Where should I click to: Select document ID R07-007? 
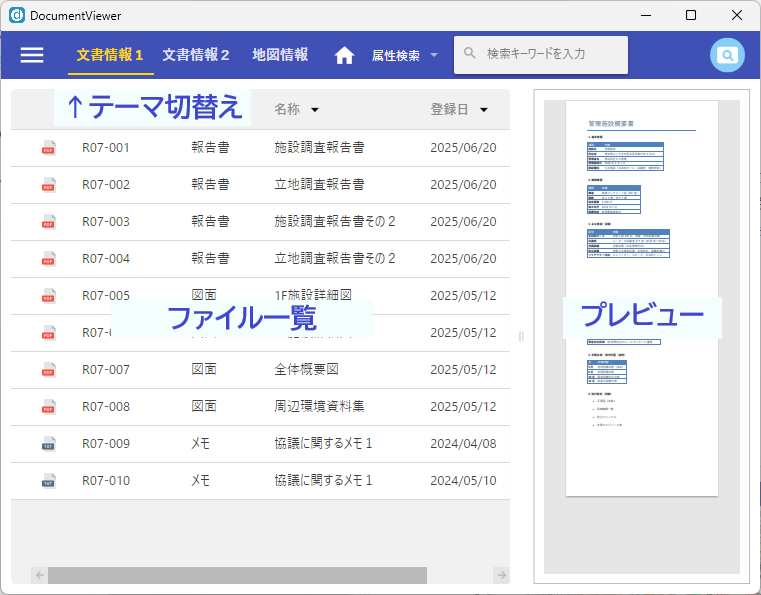click(106, 370)
